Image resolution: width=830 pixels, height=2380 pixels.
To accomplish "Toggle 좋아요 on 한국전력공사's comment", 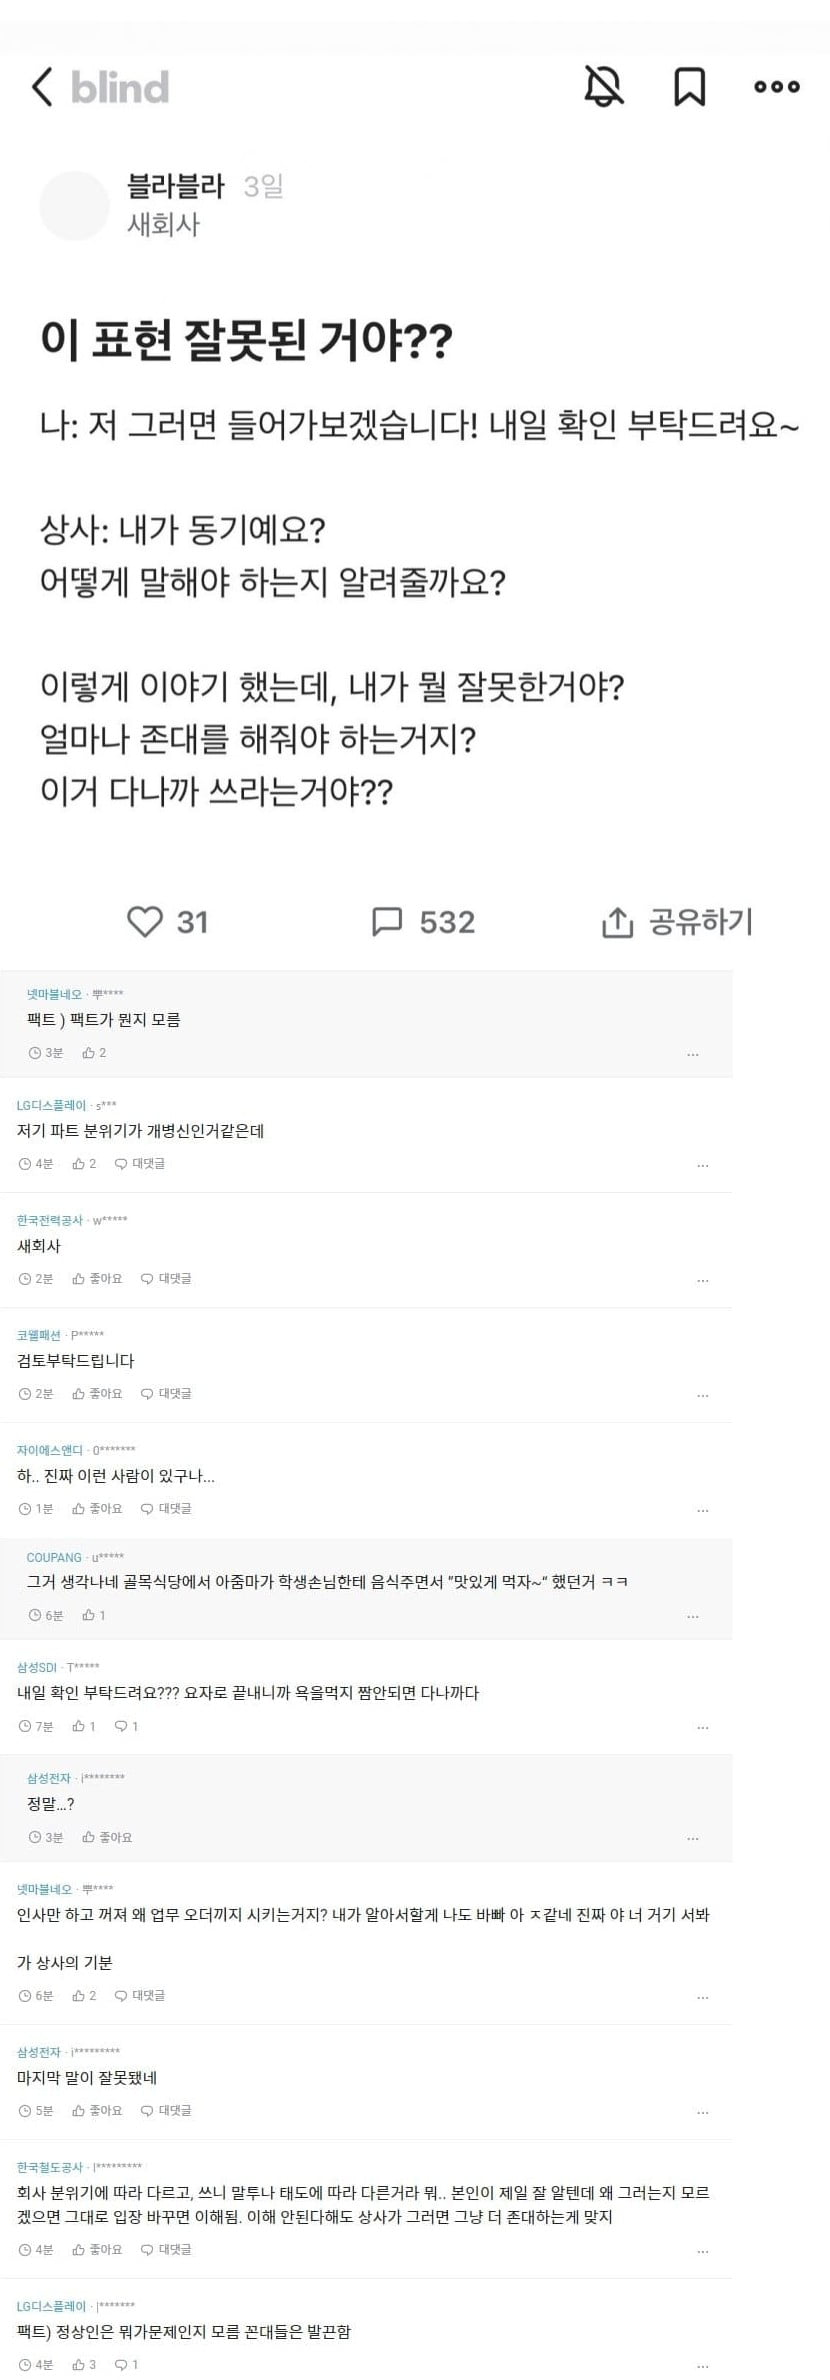I will (x=100, y=1279).
